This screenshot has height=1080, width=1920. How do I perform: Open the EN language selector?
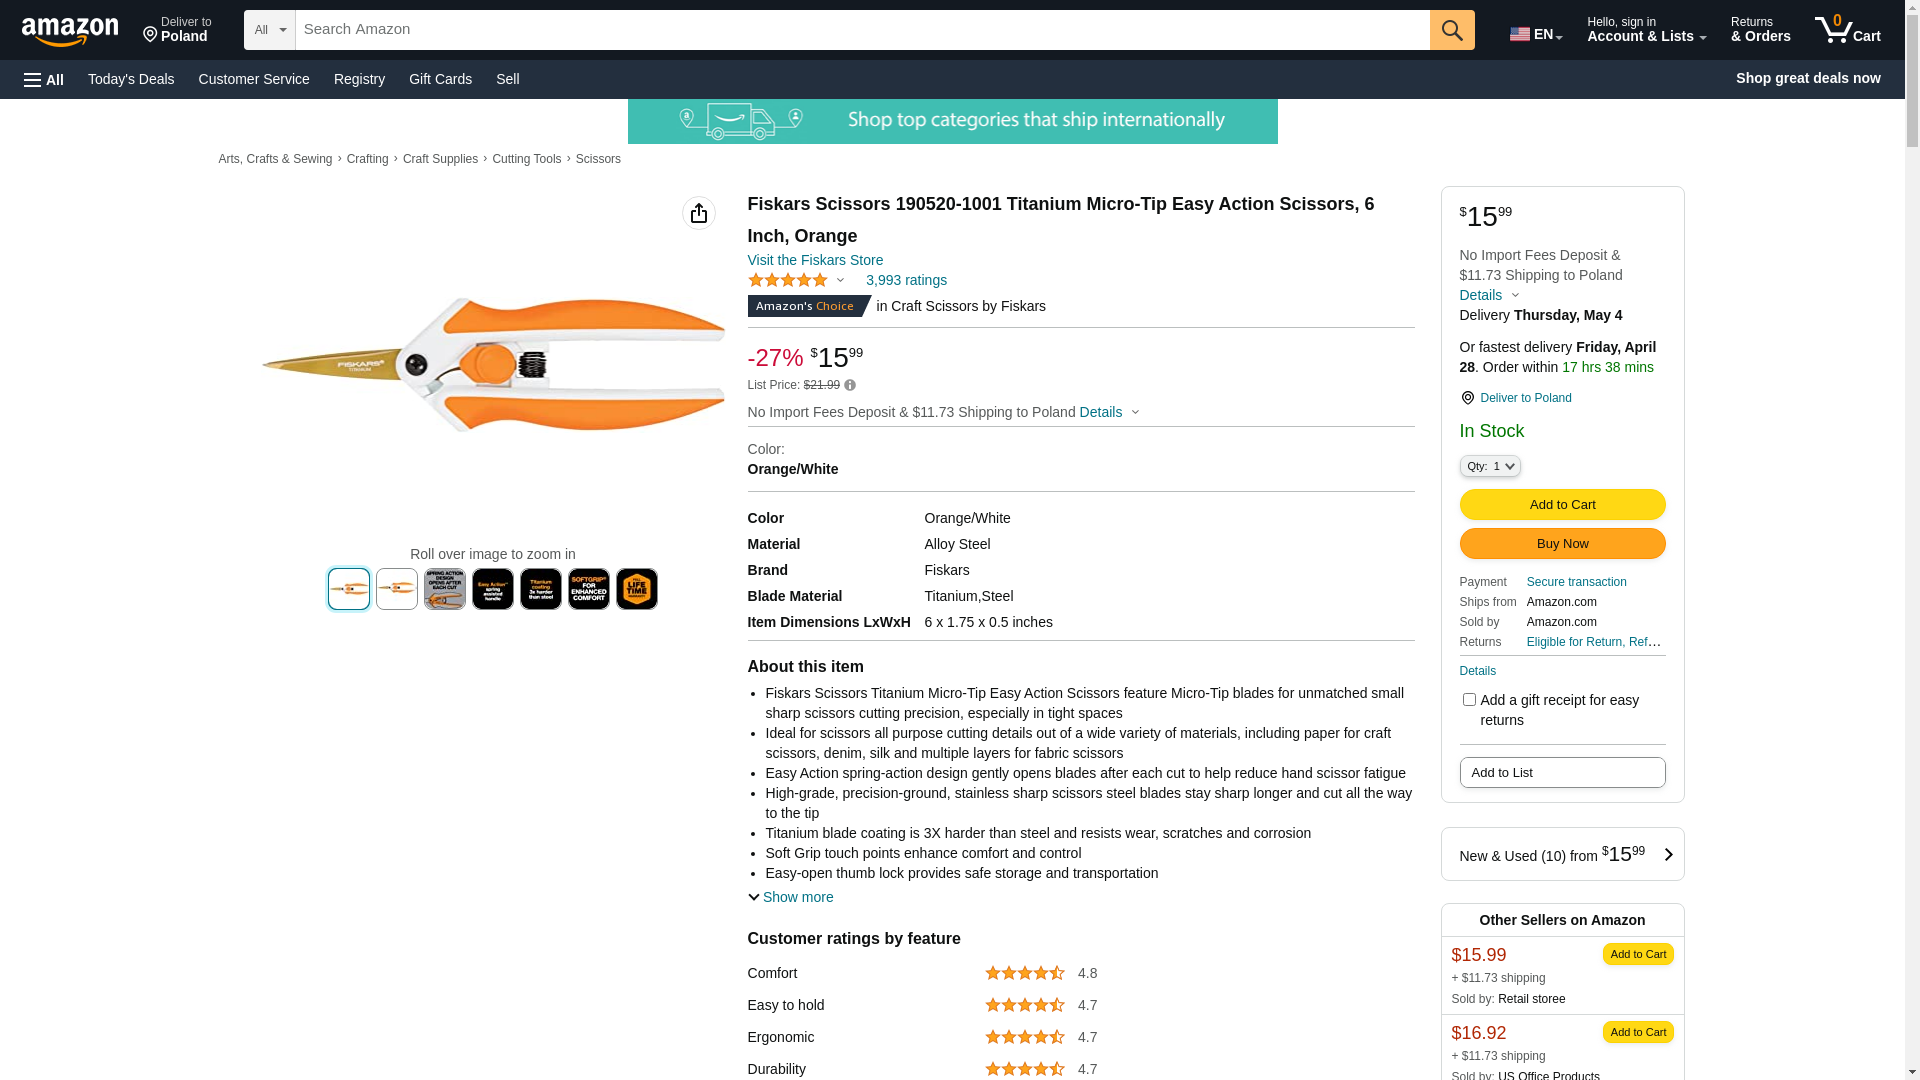pos(1535,34)
